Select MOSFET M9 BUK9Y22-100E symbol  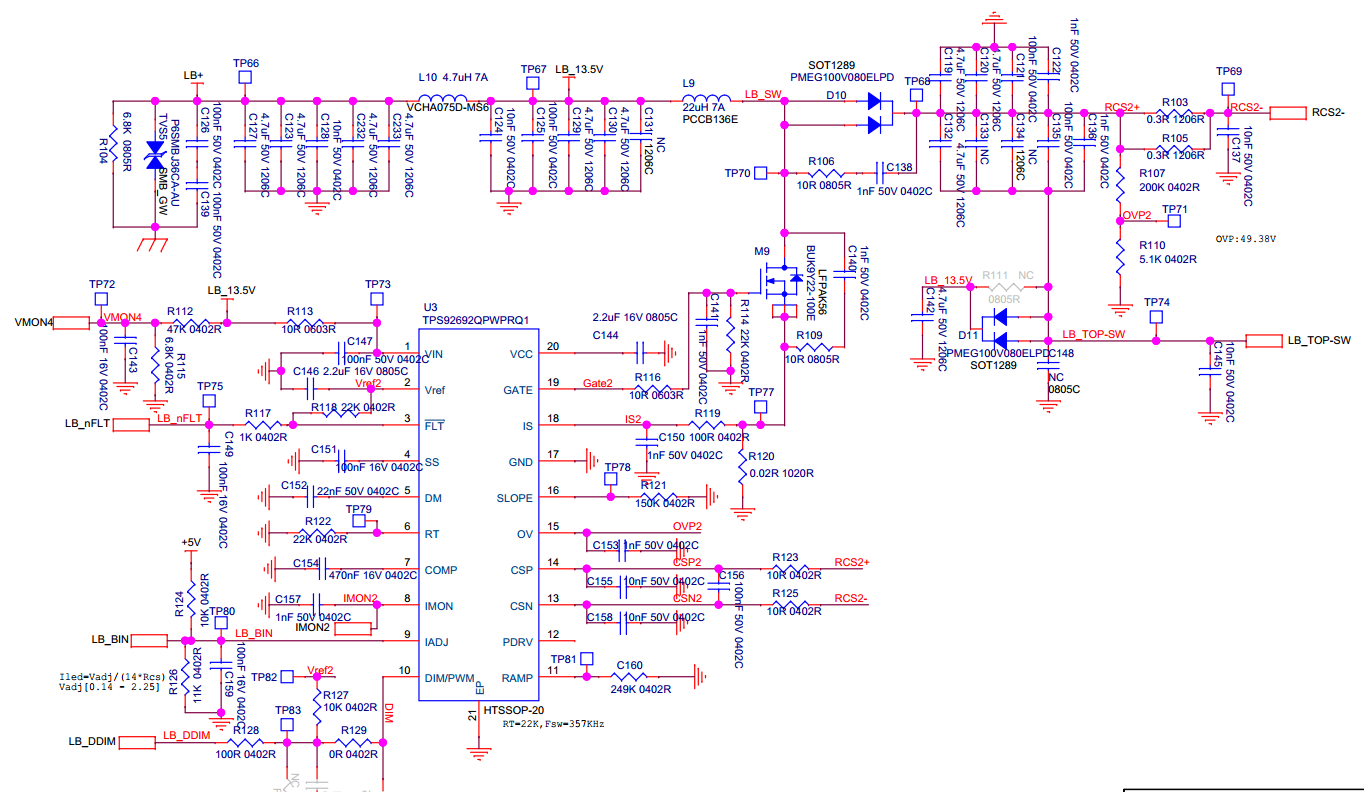[x=775, y=278]
